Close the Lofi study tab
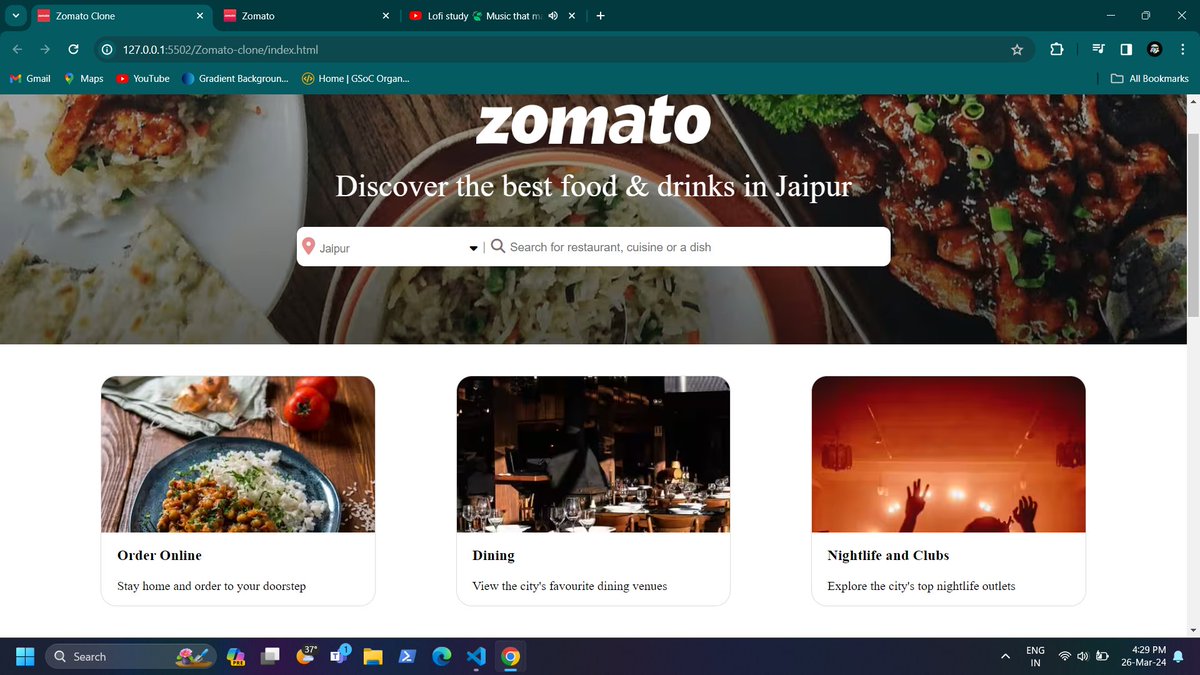This screenshot has width=1200, height=675. [572, 16]
